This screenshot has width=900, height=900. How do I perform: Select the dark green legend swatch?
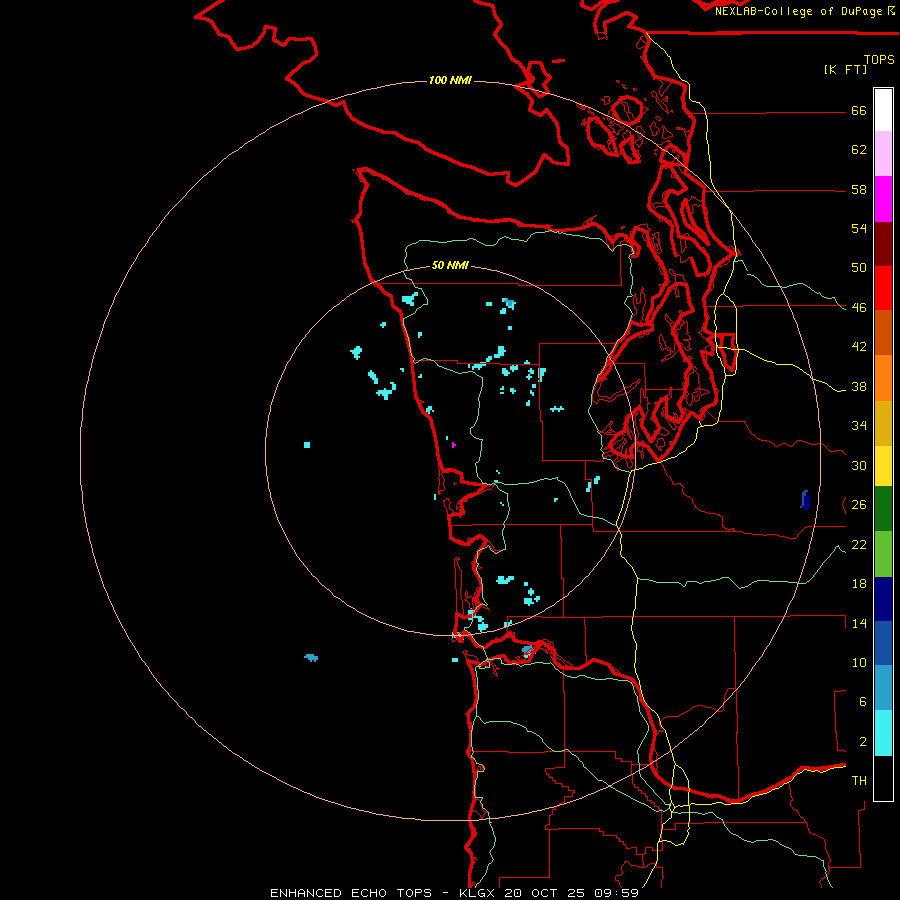pyautogui.click(x=883, y=509)
